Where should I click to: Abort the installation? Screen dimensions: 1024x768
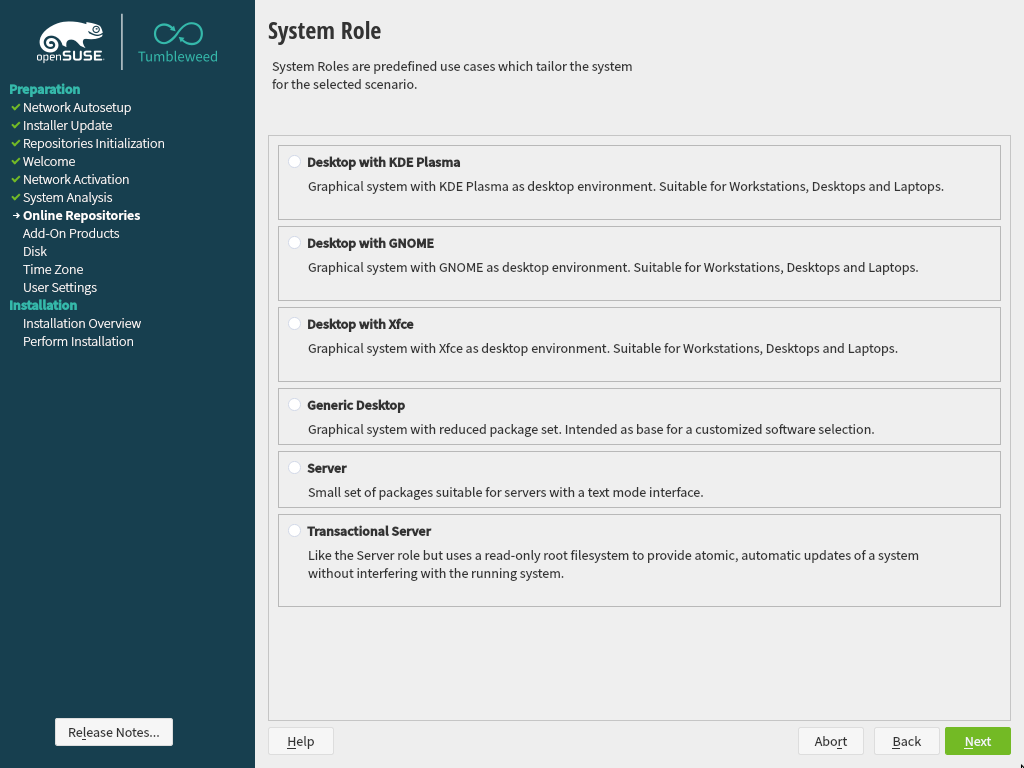(830, 741)
